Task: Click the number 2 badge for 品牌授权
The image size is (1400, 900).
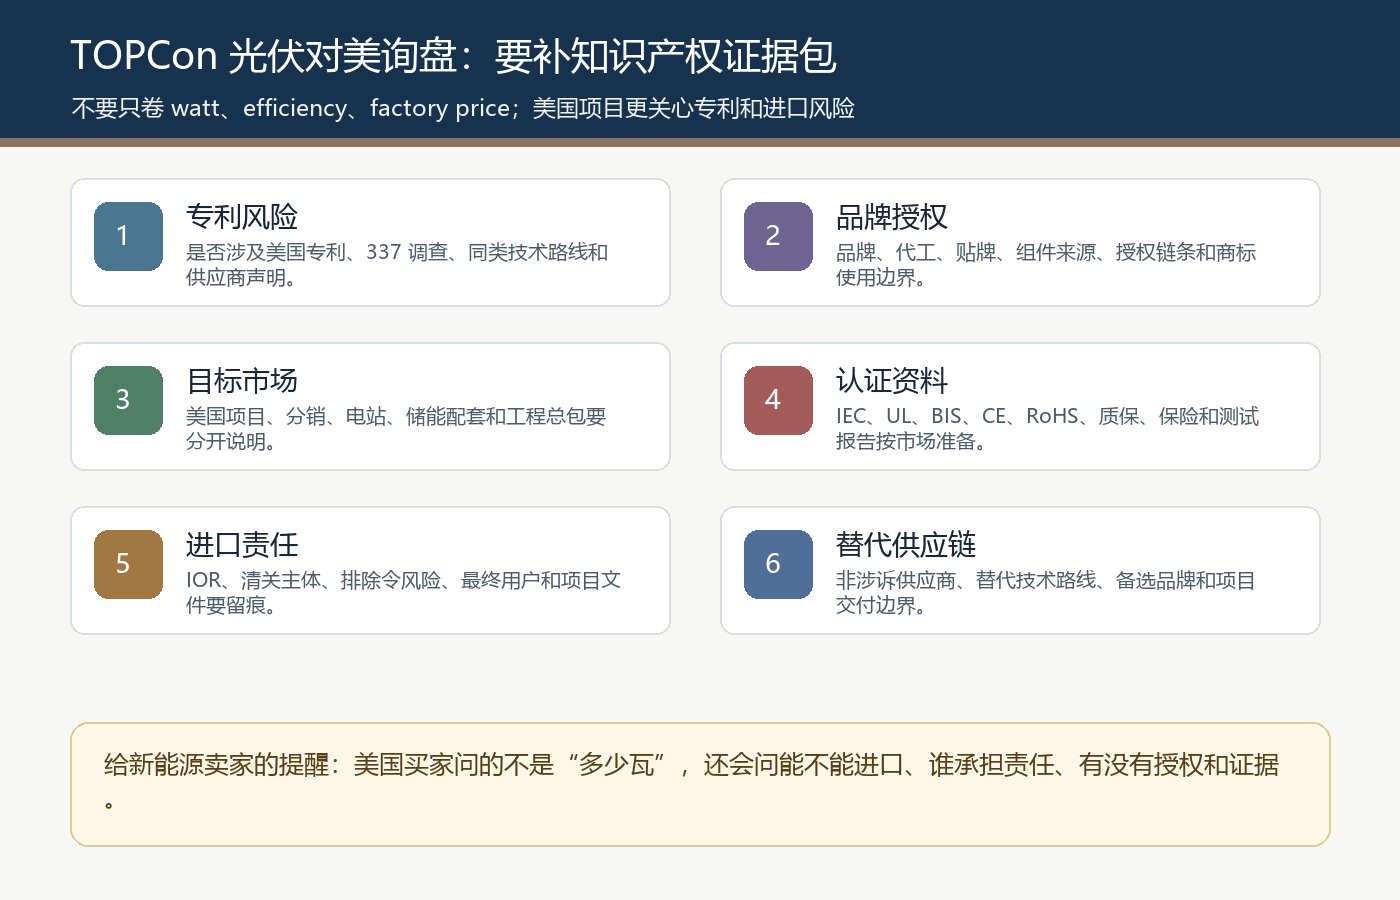Action: point(778,236)
